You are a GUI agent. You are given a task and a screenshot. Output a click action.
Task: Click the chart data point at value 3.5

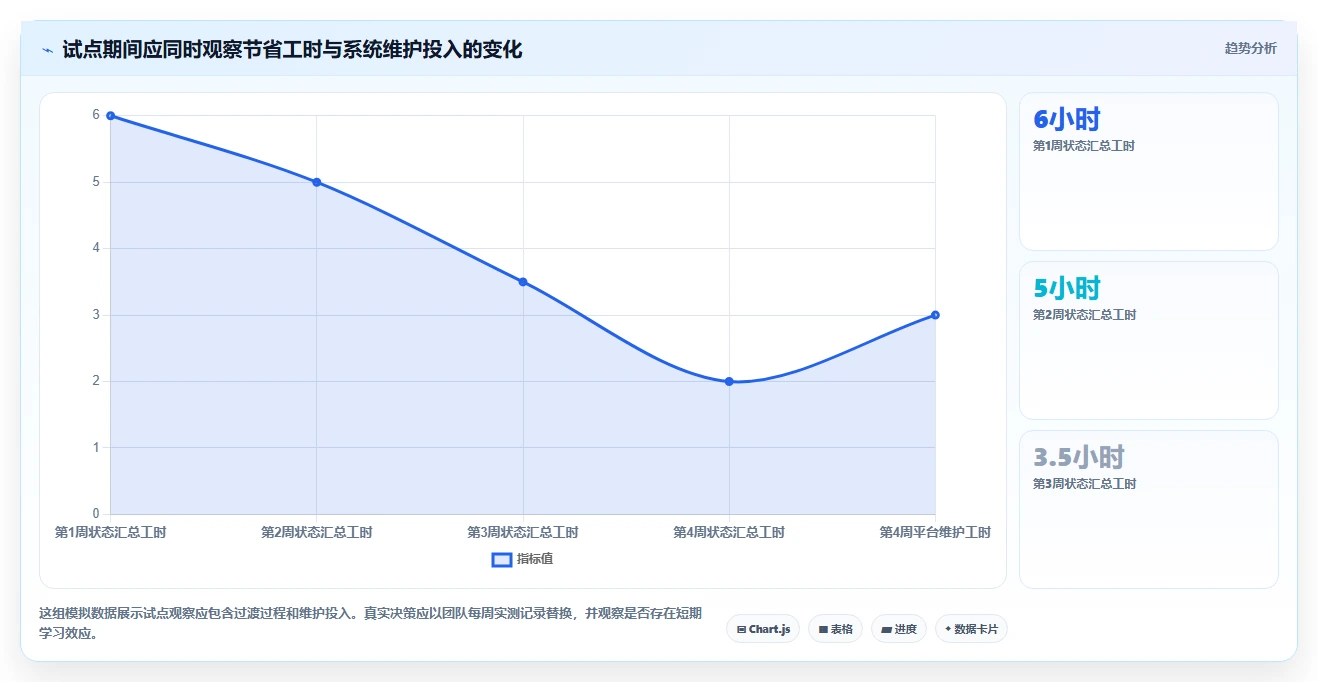[x=523, y=282]
